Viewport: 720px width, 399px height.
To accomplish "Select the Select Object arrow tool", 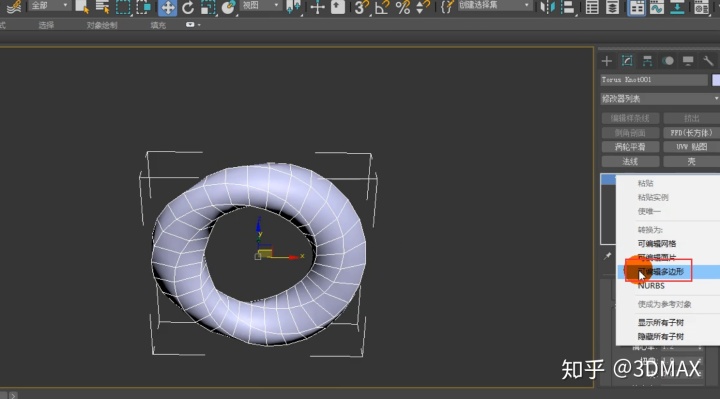I will click(x=82, y=6).
